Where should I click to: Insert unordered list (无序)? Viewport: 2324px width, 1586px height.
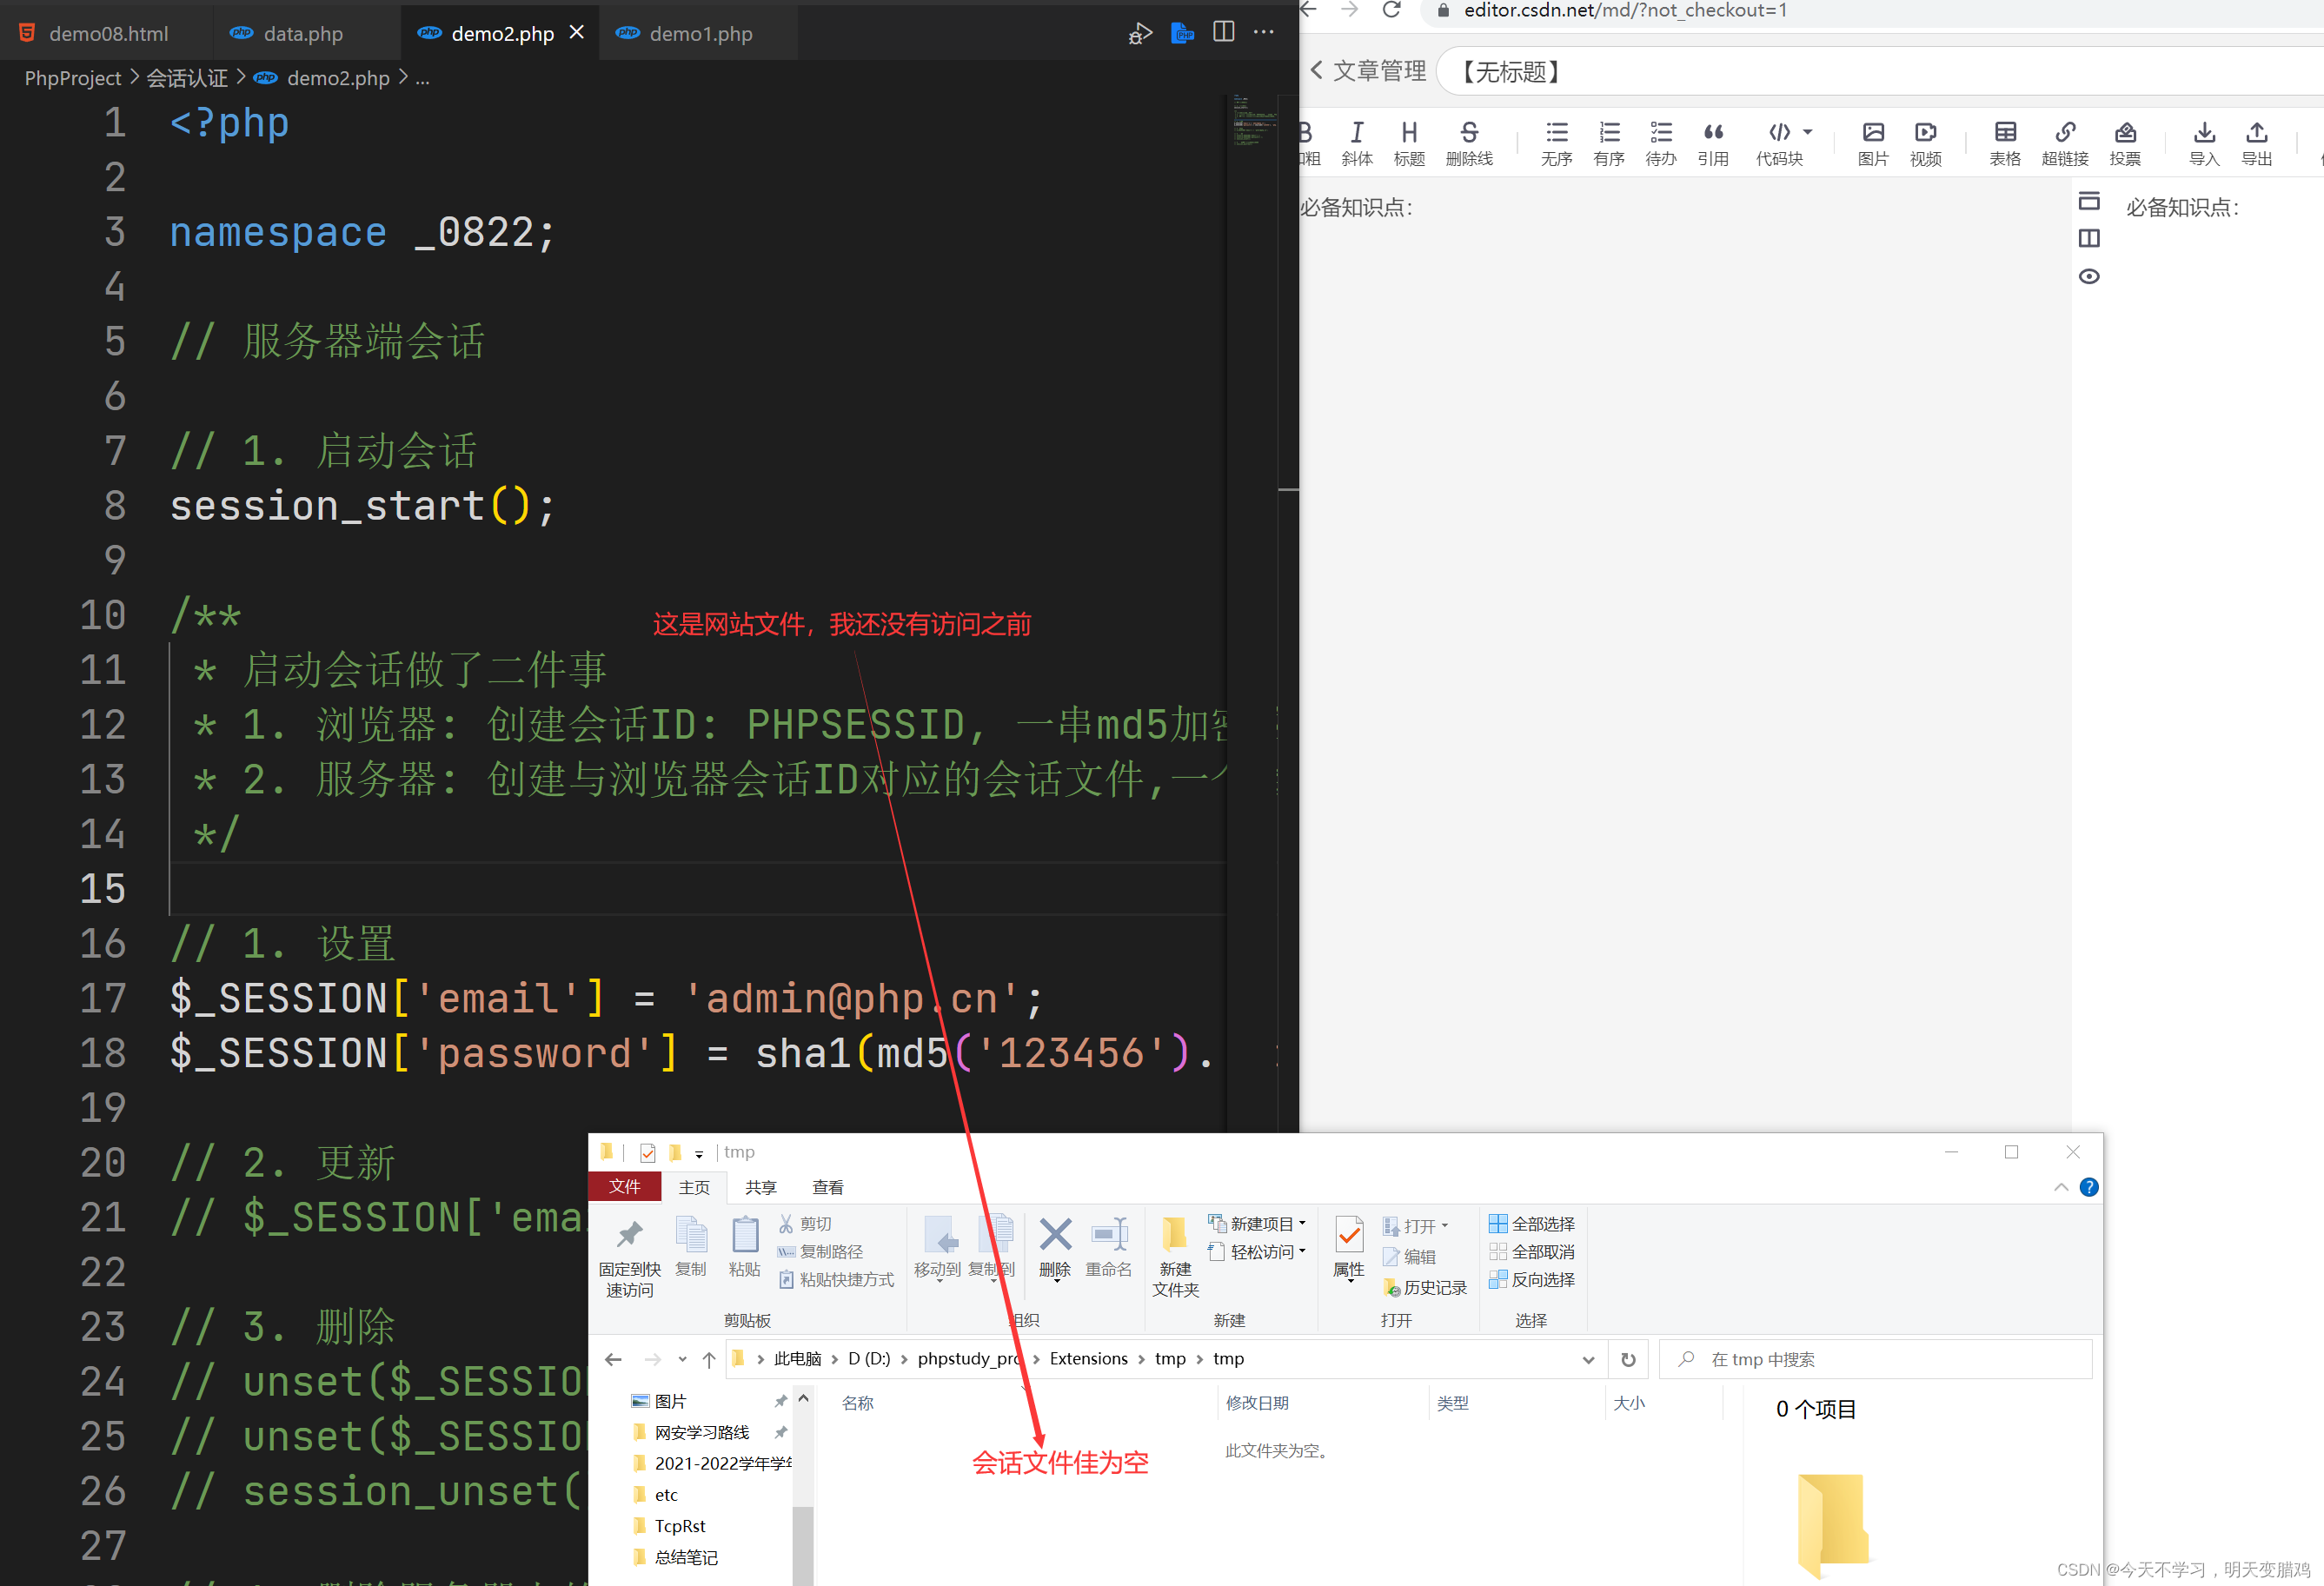point(1556,144)
